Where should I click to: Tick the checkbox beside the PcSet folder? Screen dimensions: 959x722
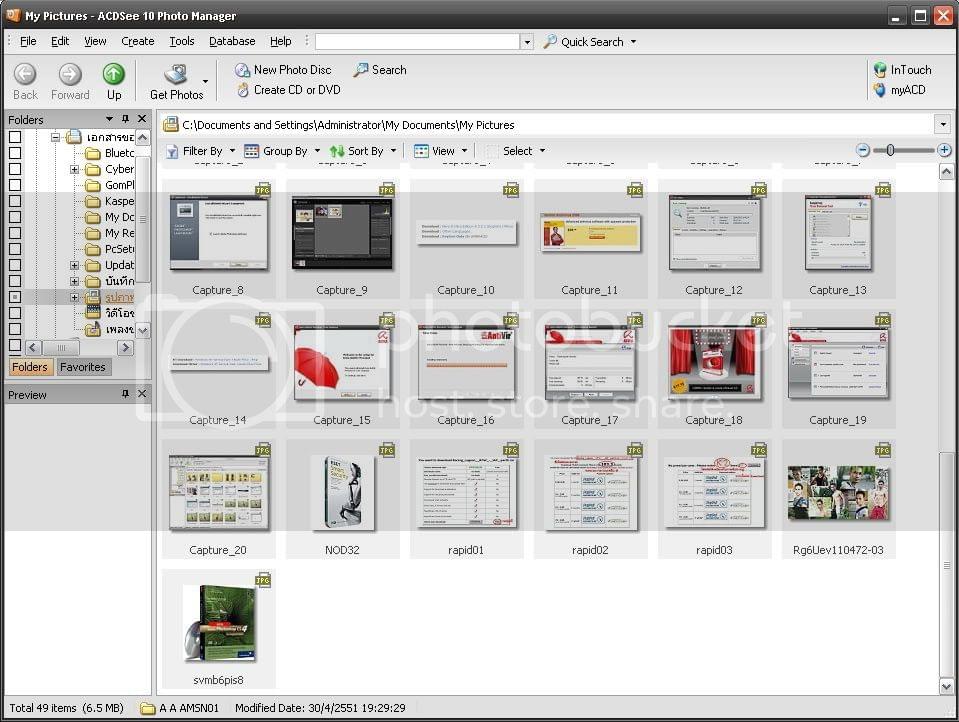[15, 249]
